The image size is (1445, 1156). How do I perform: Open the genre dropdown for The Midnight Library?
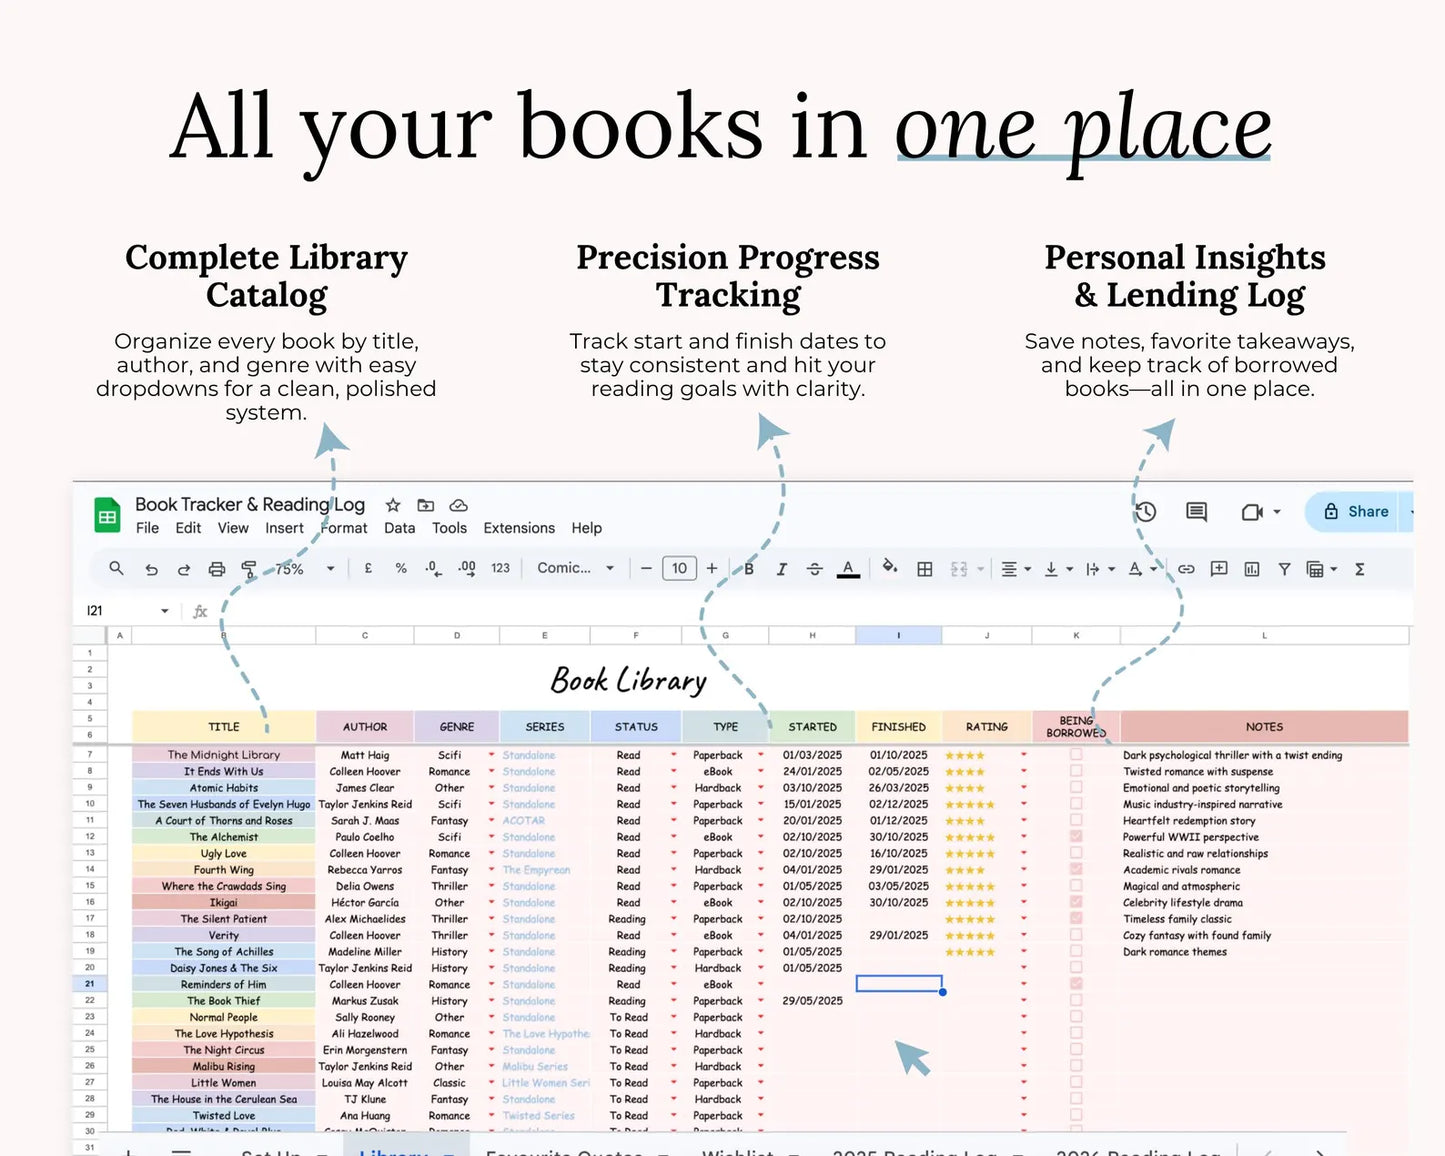coord(491,755)
